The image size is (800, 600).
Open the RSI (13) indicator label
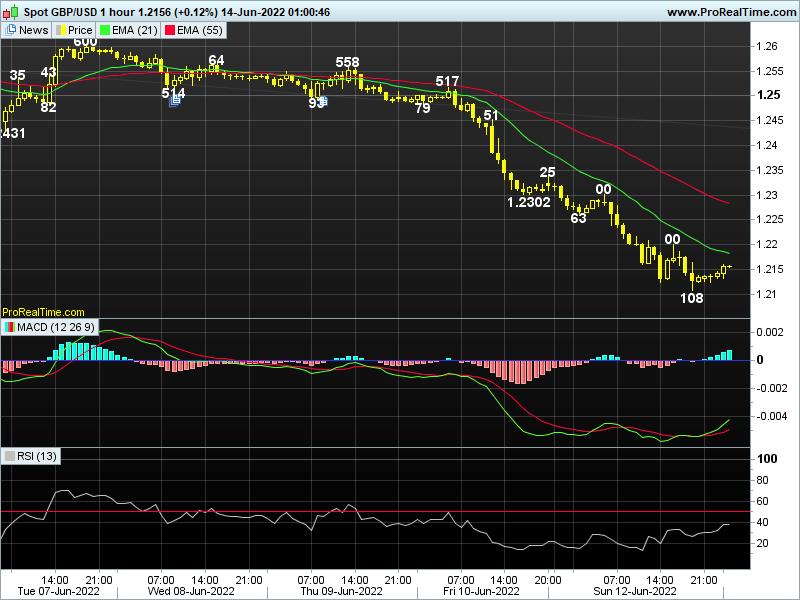point(38,456)
